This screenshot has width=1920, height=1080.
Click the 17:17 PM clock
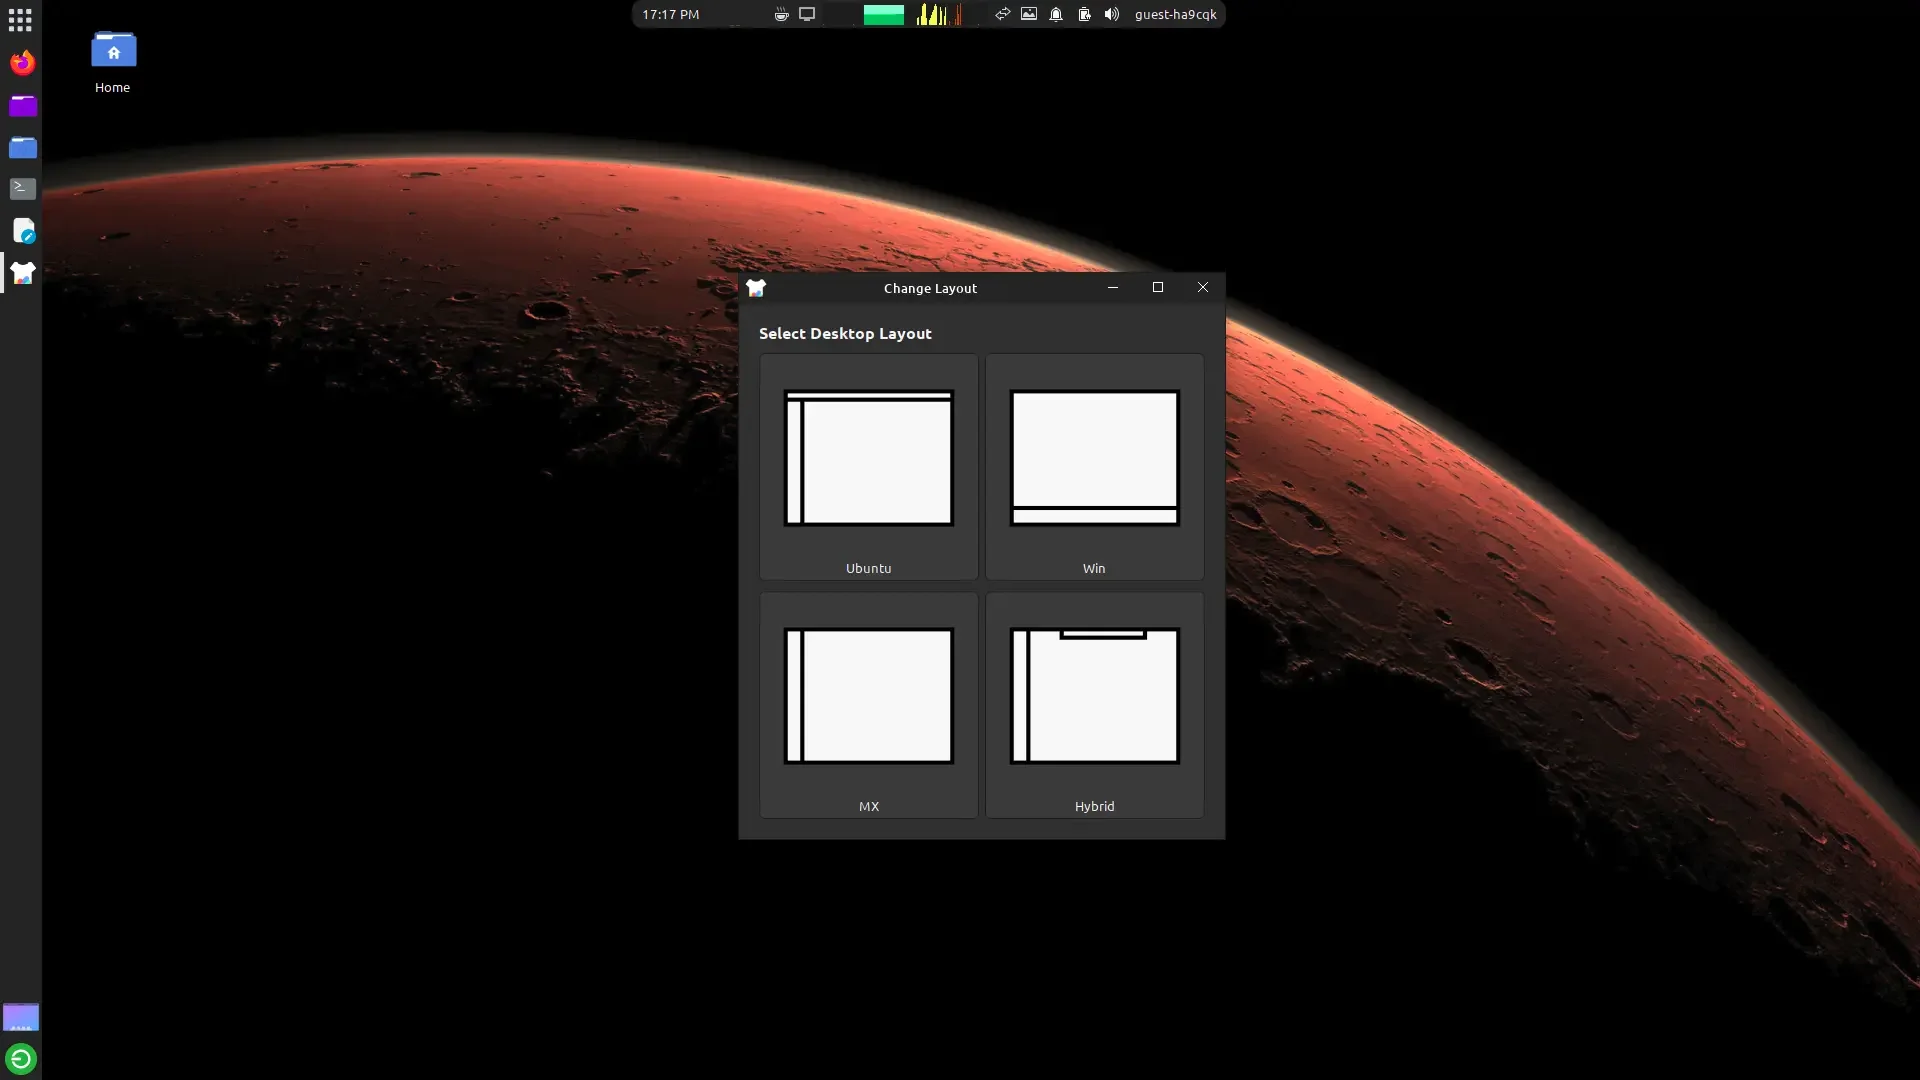[670, 14]
